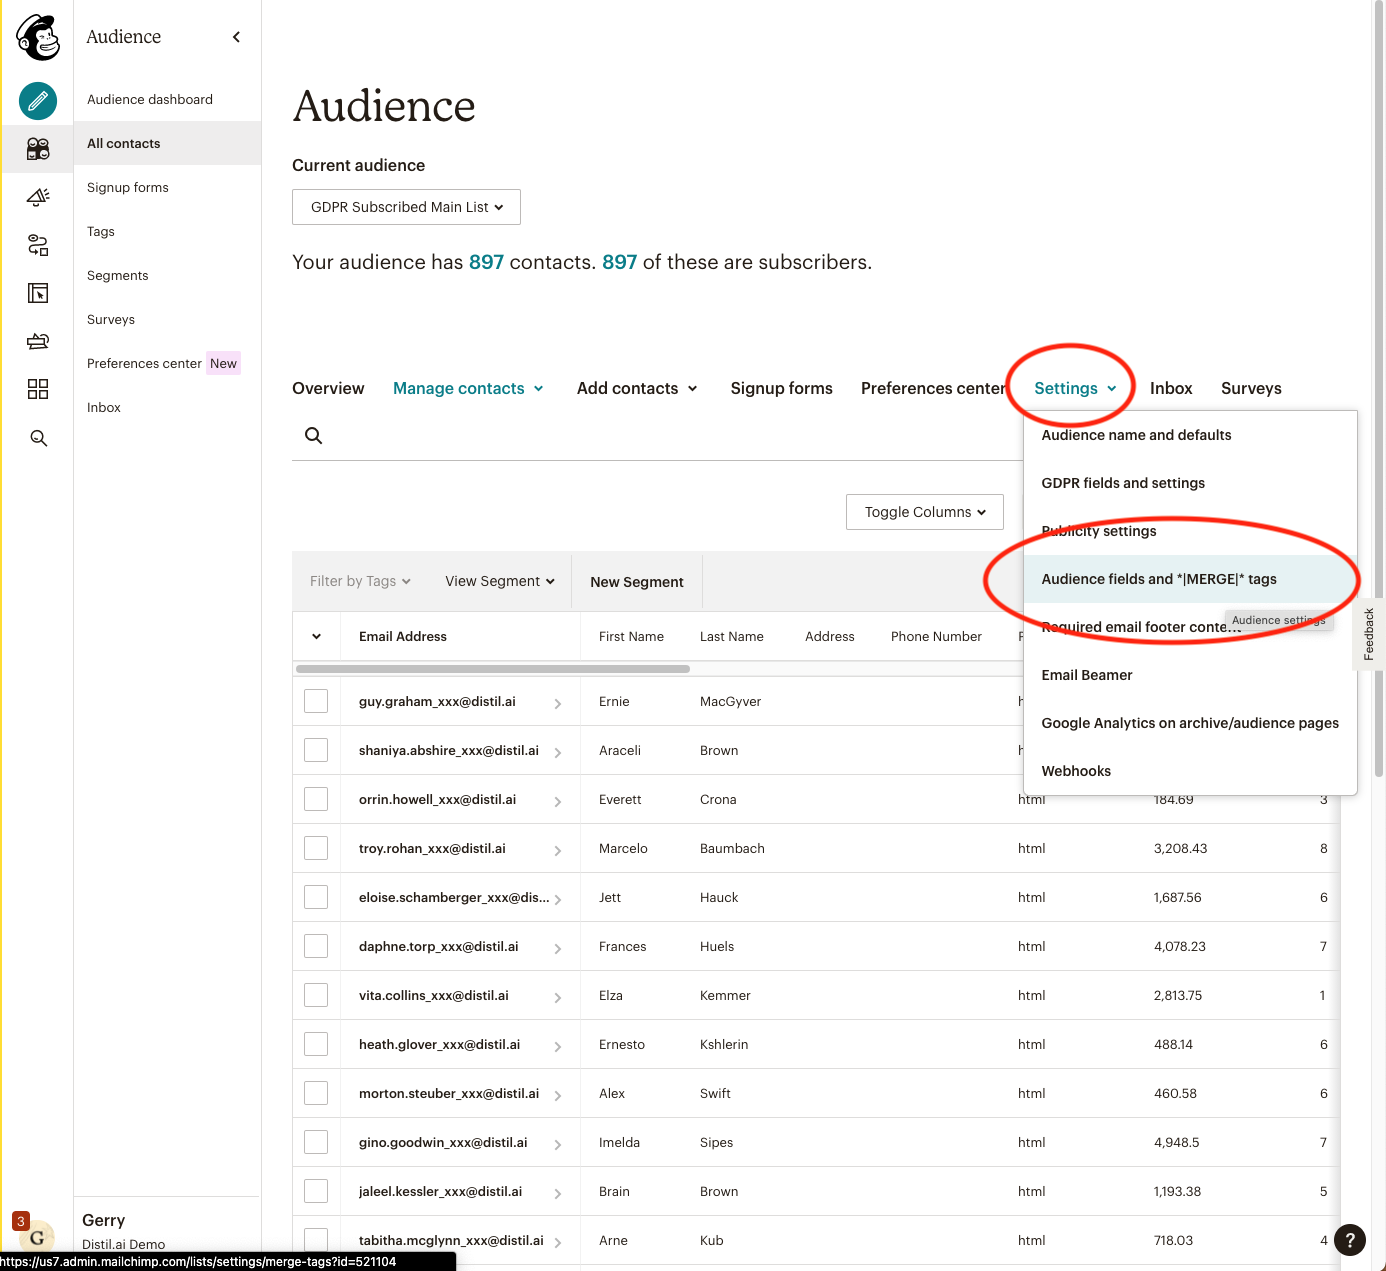This screenshot has width=1386, height=1271.
Task: Collapse the Audience sidebar with arrow
Action: click(x=237, y=37)
